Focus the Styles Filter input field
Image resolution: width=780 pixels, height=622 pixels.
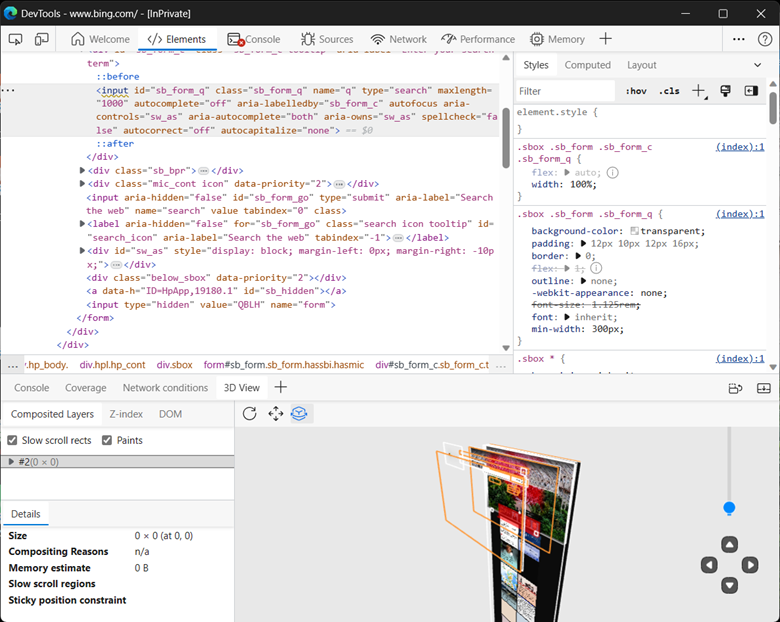tap(566, 91)
